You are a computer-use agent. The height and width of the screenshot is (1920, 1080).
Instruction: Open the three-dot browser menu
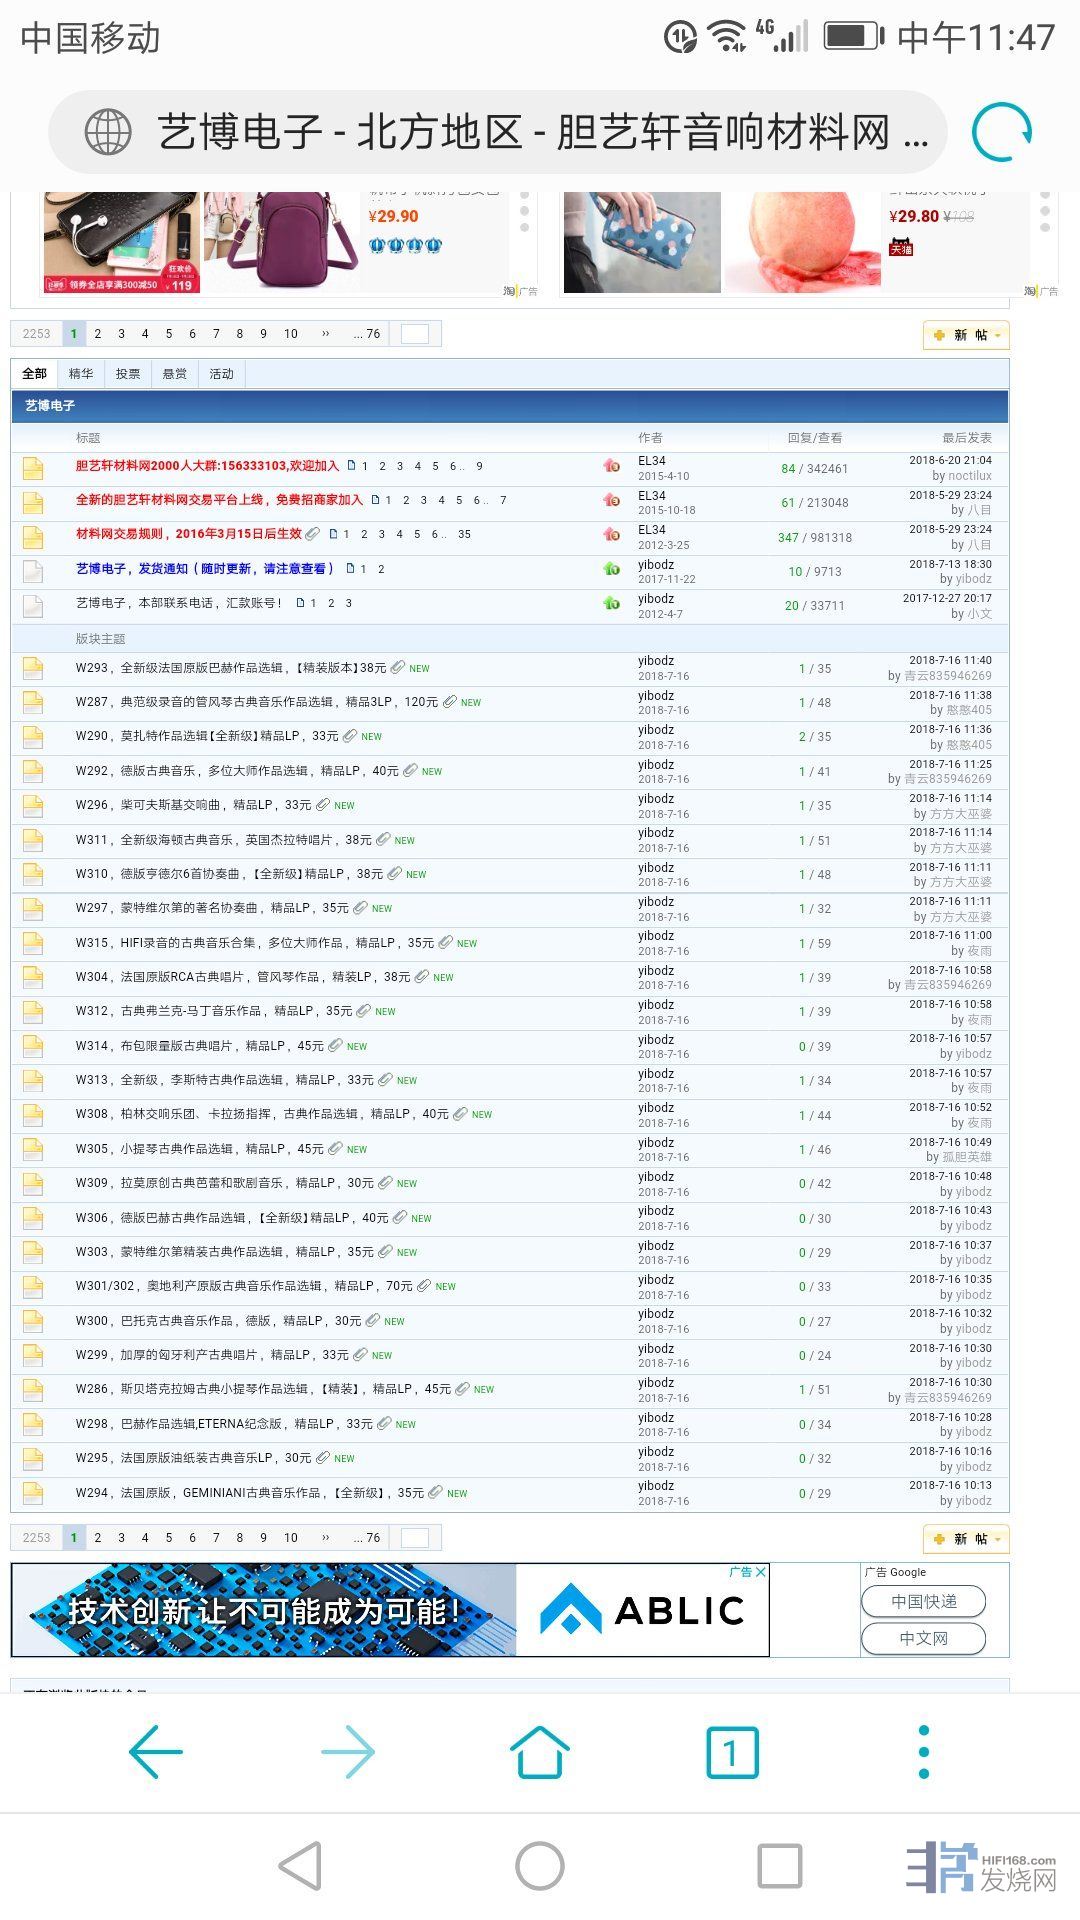coord(923,1752)
